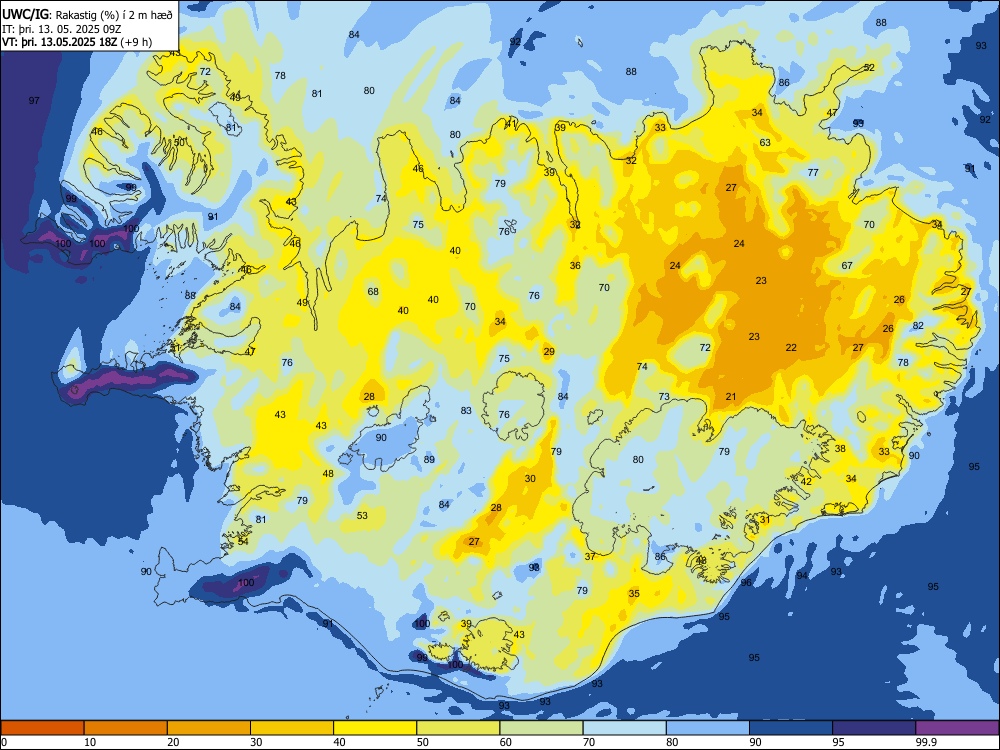
Task: Click the '94' humidity value offshore
Action: coord(802,576)
